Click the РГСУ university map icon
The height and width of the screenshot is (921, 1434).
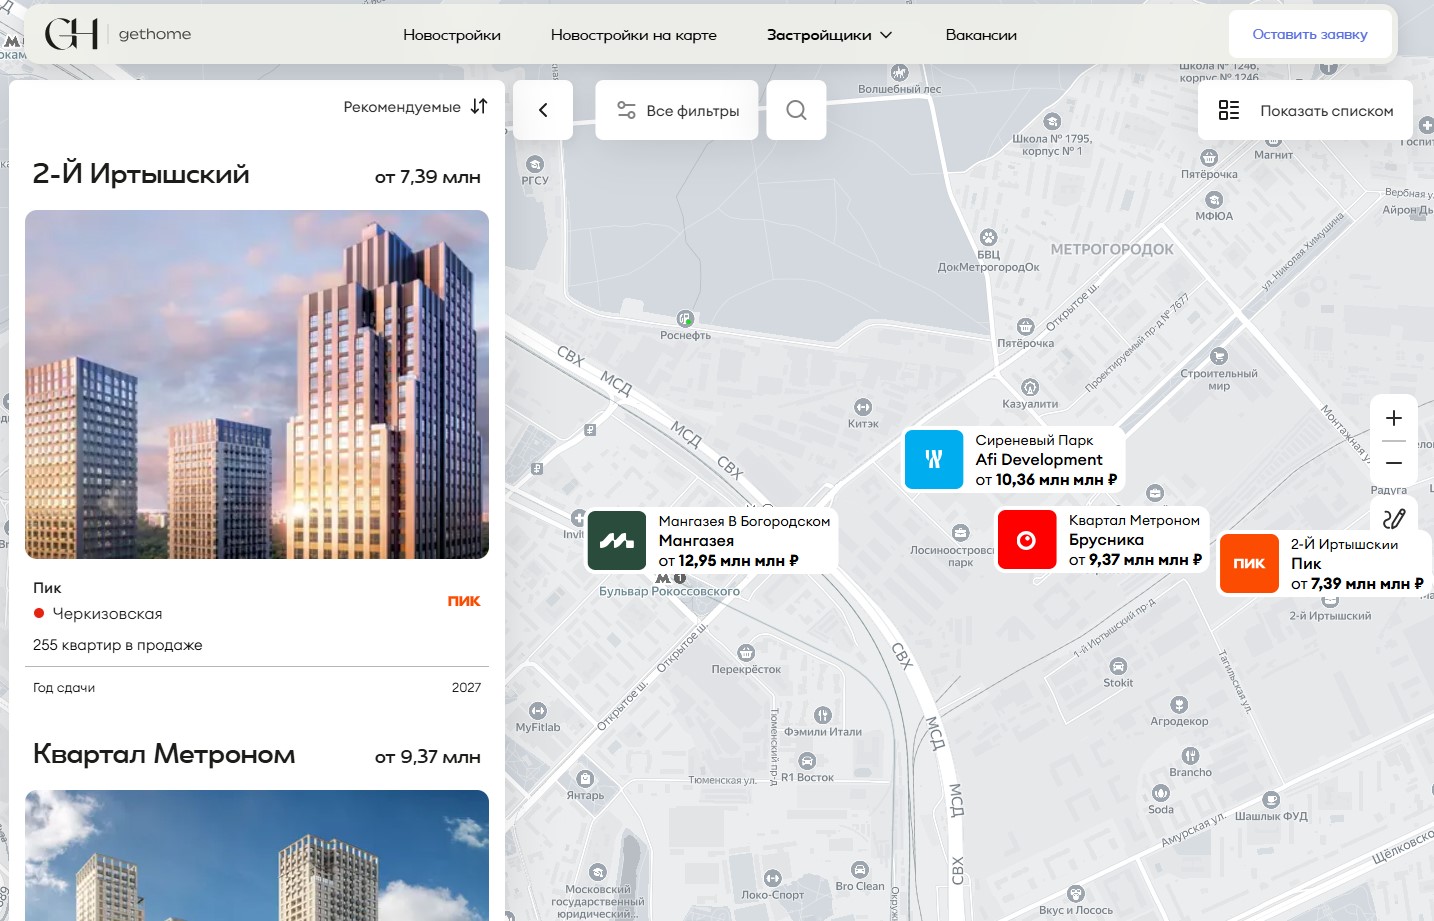535,164
